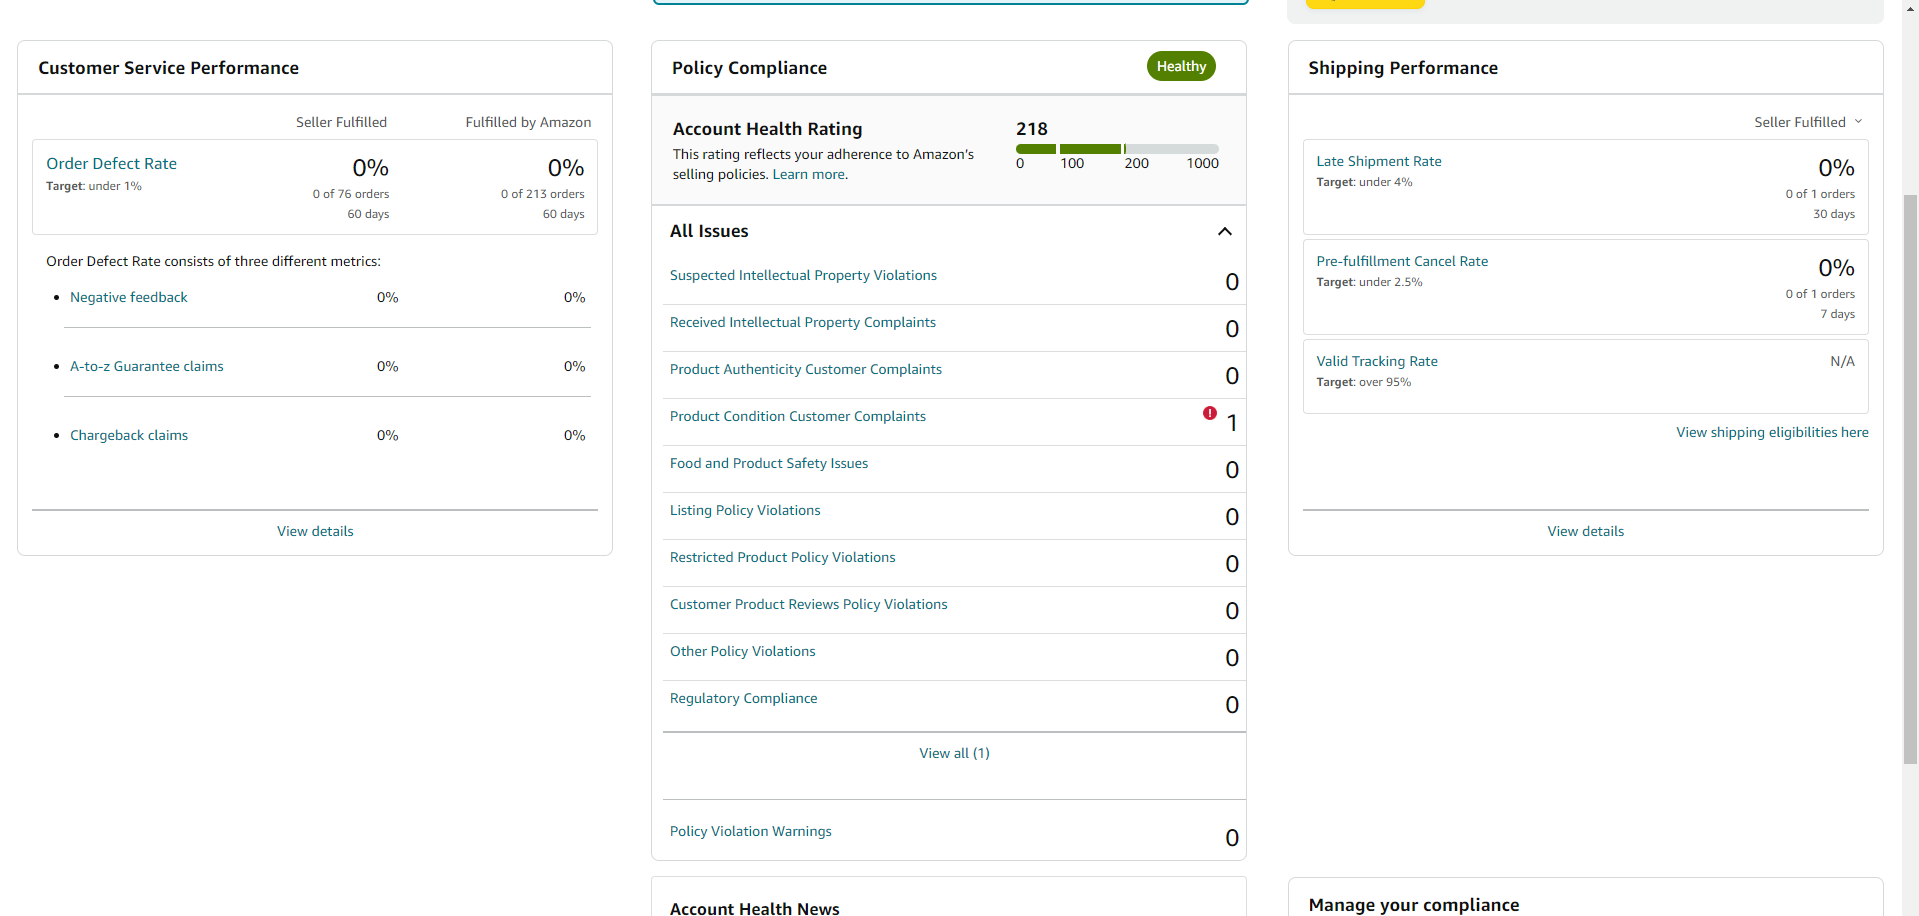
Task: Open Other Policy Violations
Action: point(743,651)
